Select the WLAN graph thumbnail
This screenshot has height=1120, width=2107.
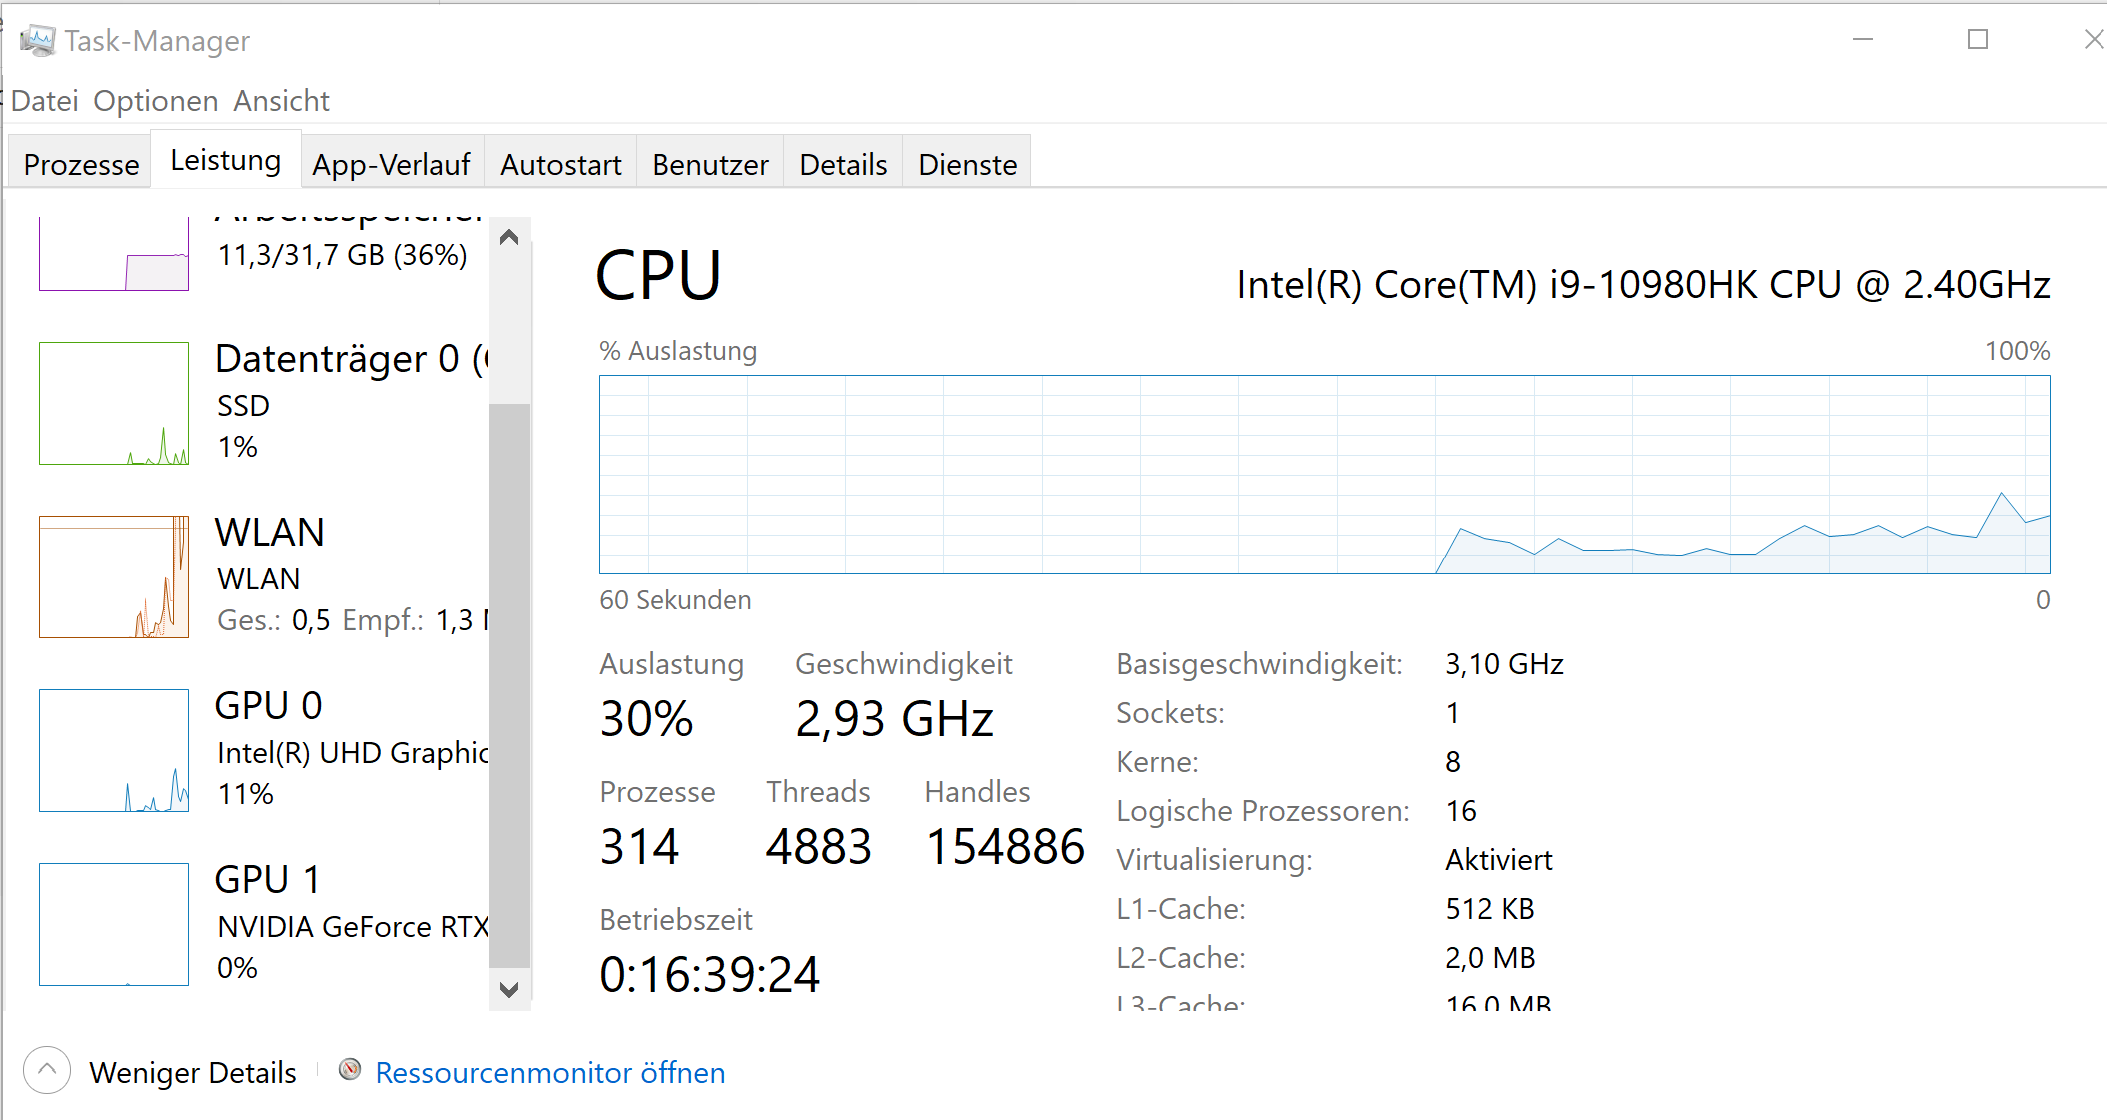(x=114, y=577)
